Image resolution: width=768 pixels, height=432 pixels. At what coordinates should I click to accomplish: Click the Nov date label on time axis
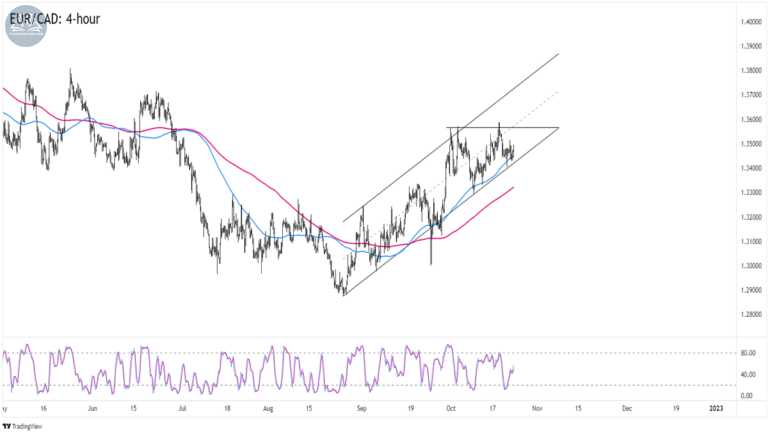(537, 408)
